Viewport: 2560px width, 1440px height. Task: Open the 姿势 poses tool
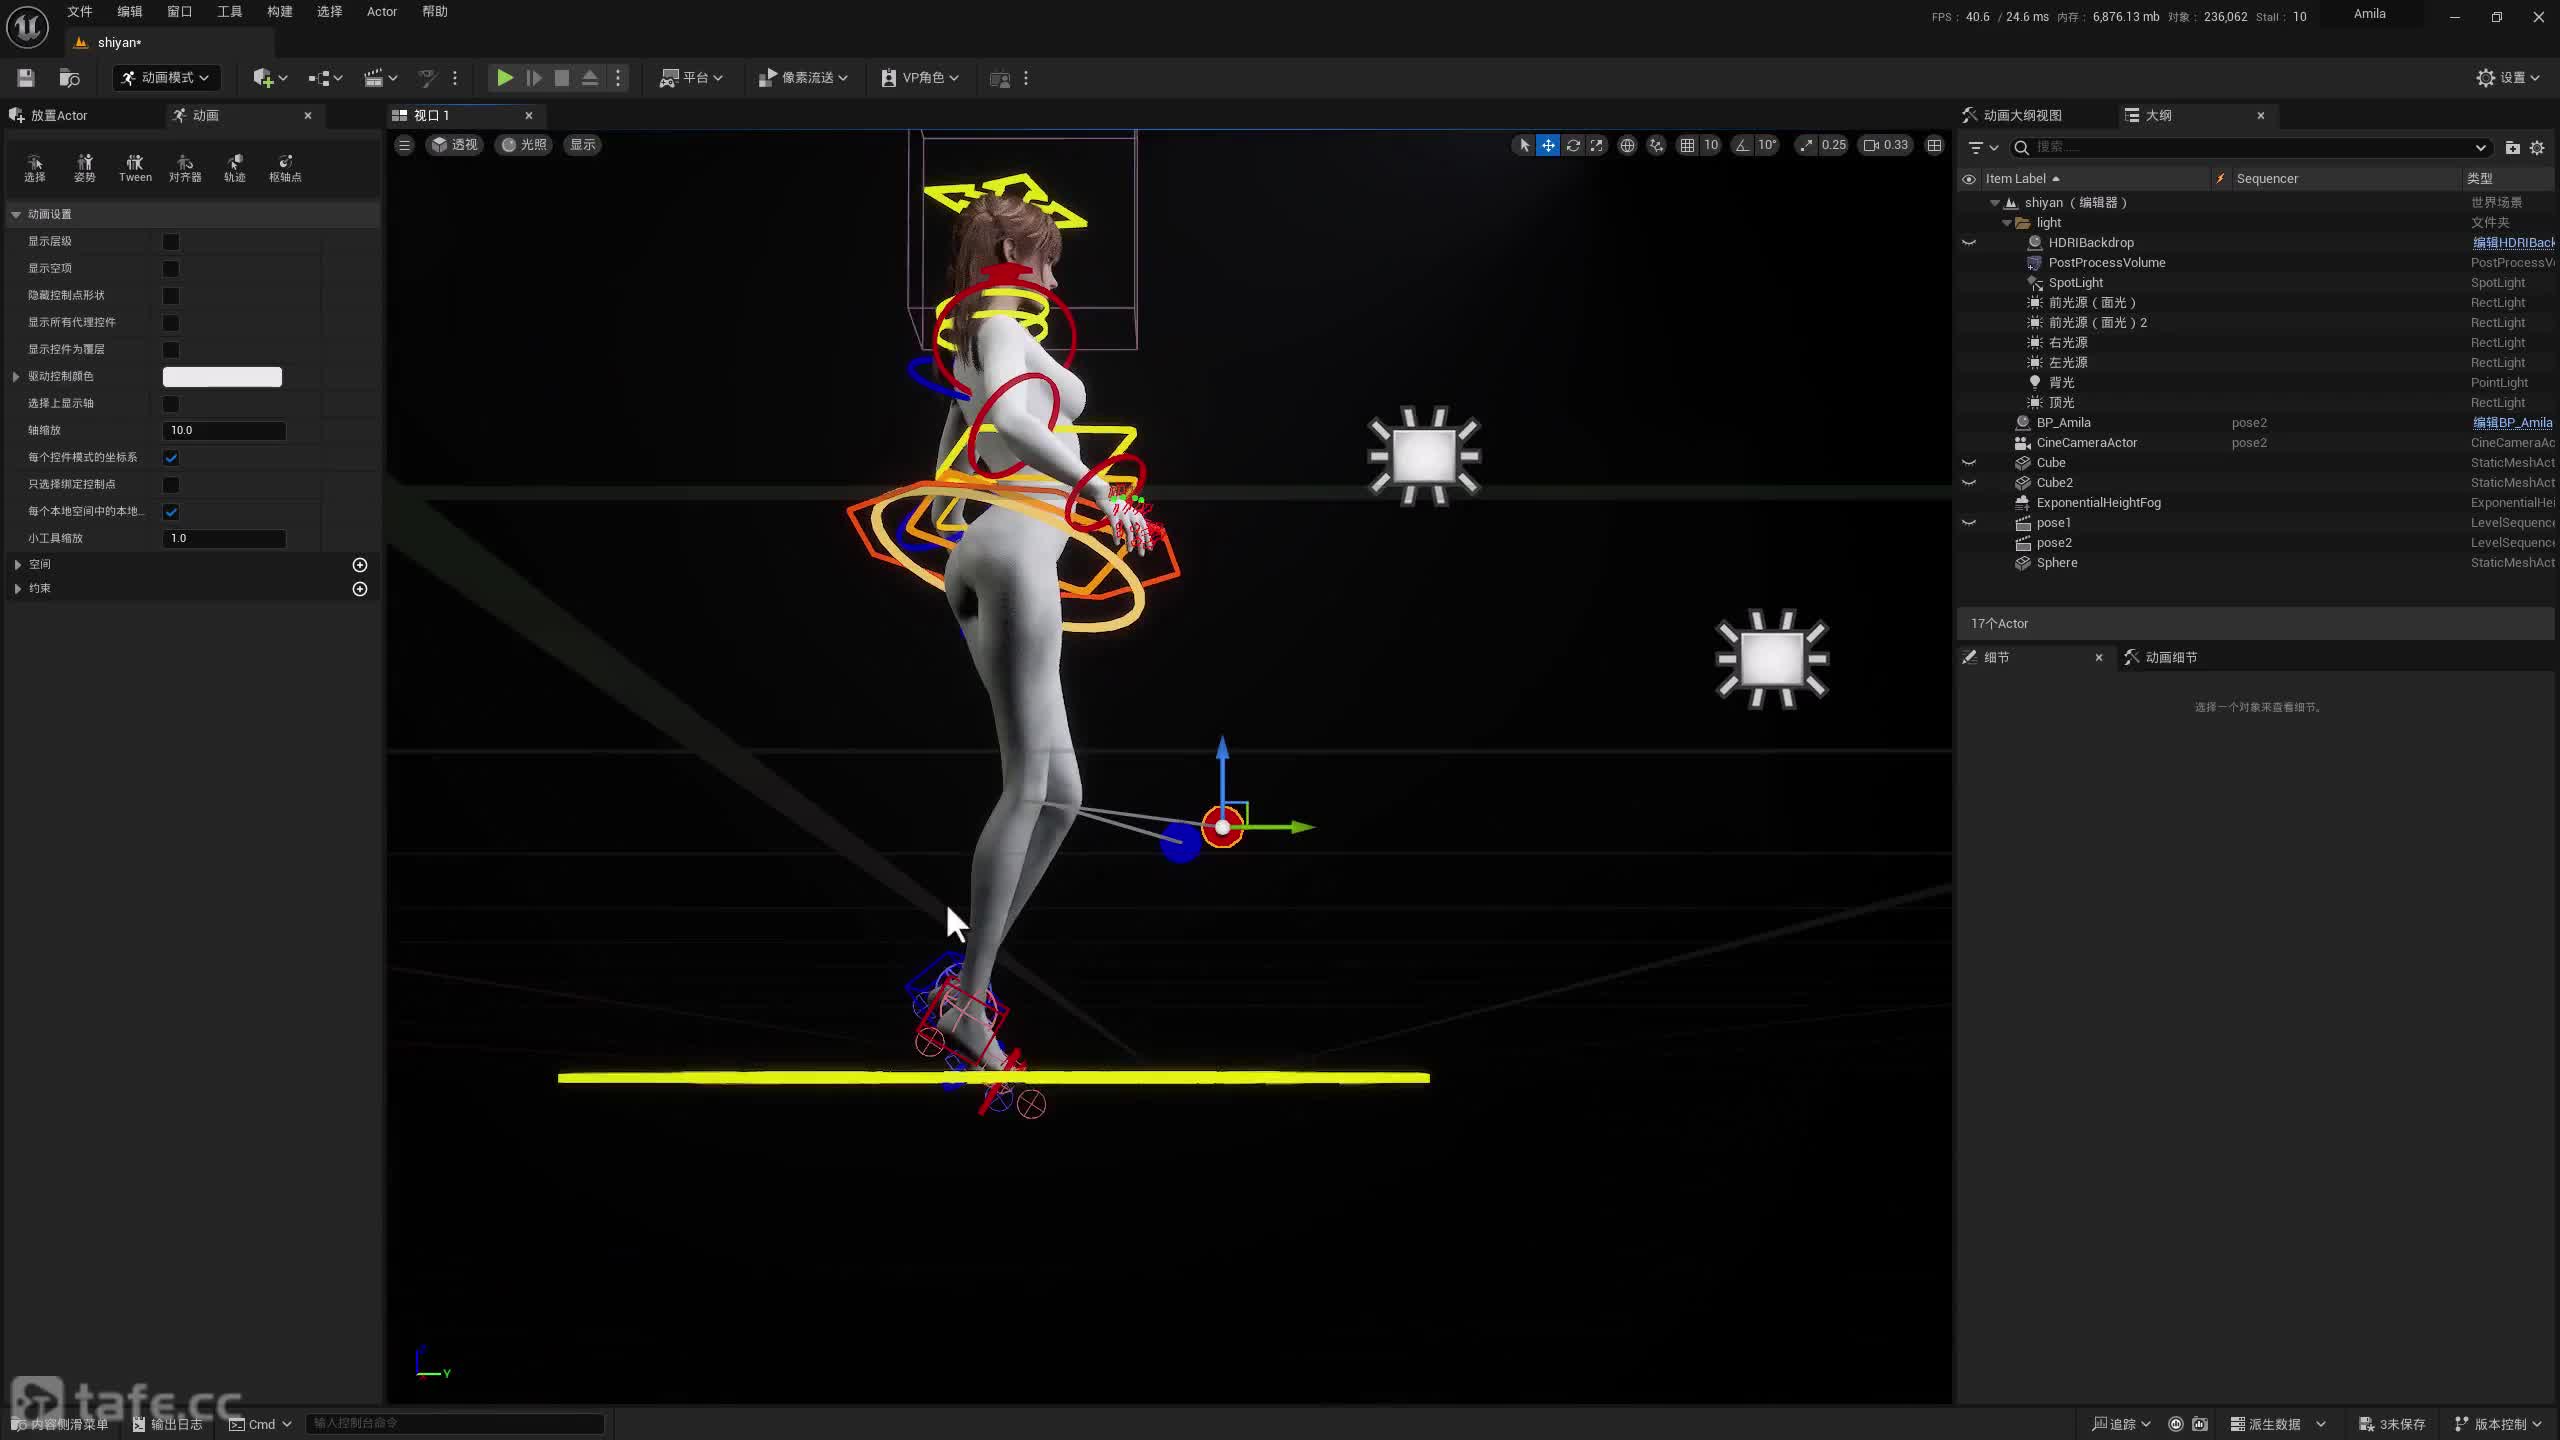(85, 168)
